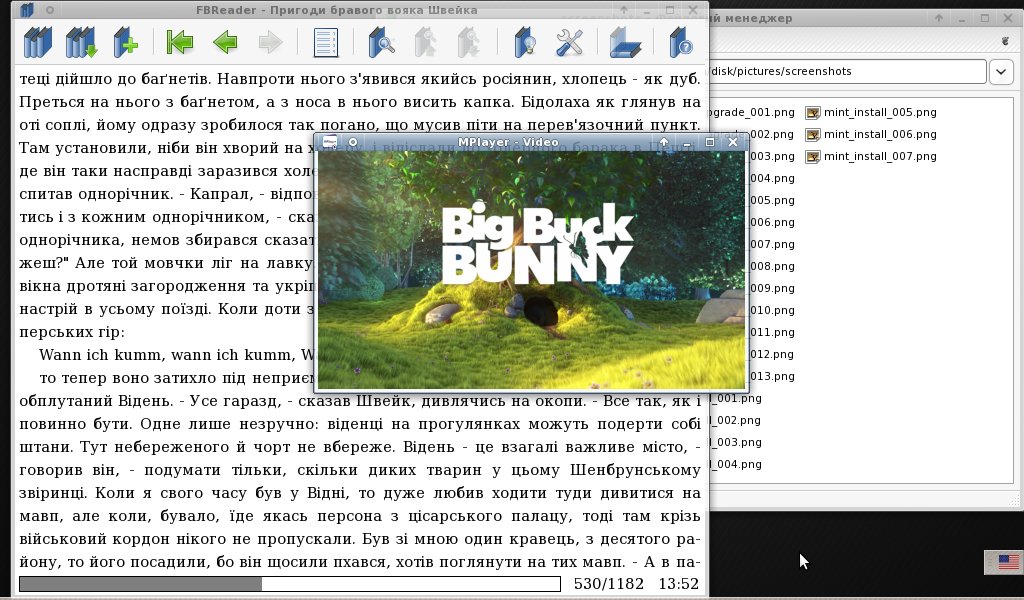
Task: Select the file ending _003.png
Action: pyautogui.click(x=736, y=442)
